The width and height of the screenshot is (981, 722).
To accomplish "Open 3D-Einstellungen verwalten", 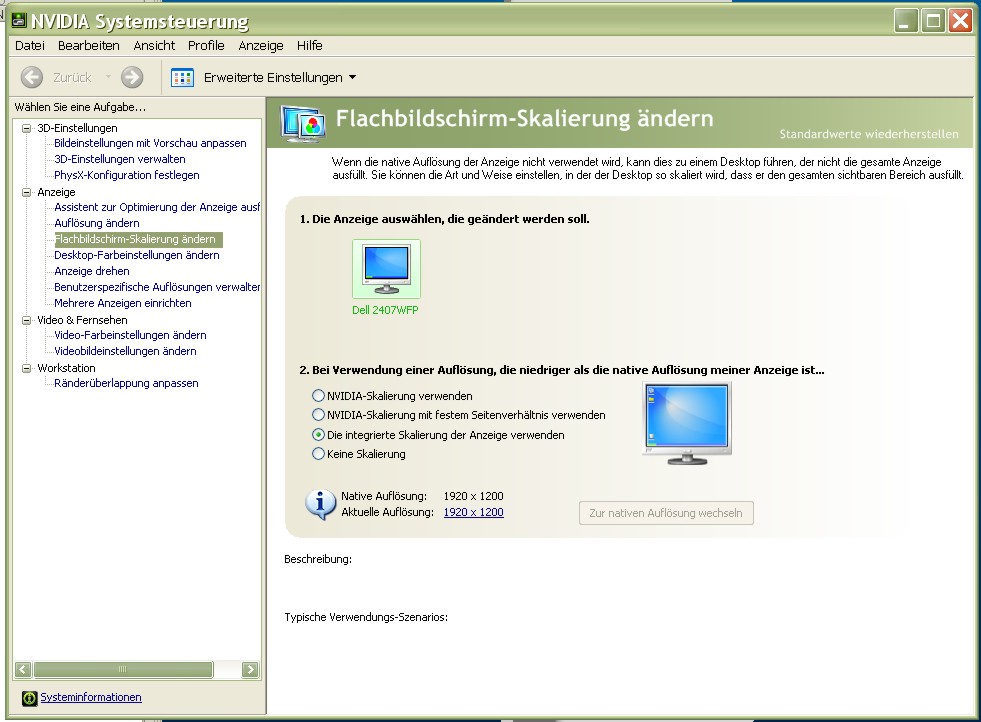I will pyautogui.click(x=119, y=159).
